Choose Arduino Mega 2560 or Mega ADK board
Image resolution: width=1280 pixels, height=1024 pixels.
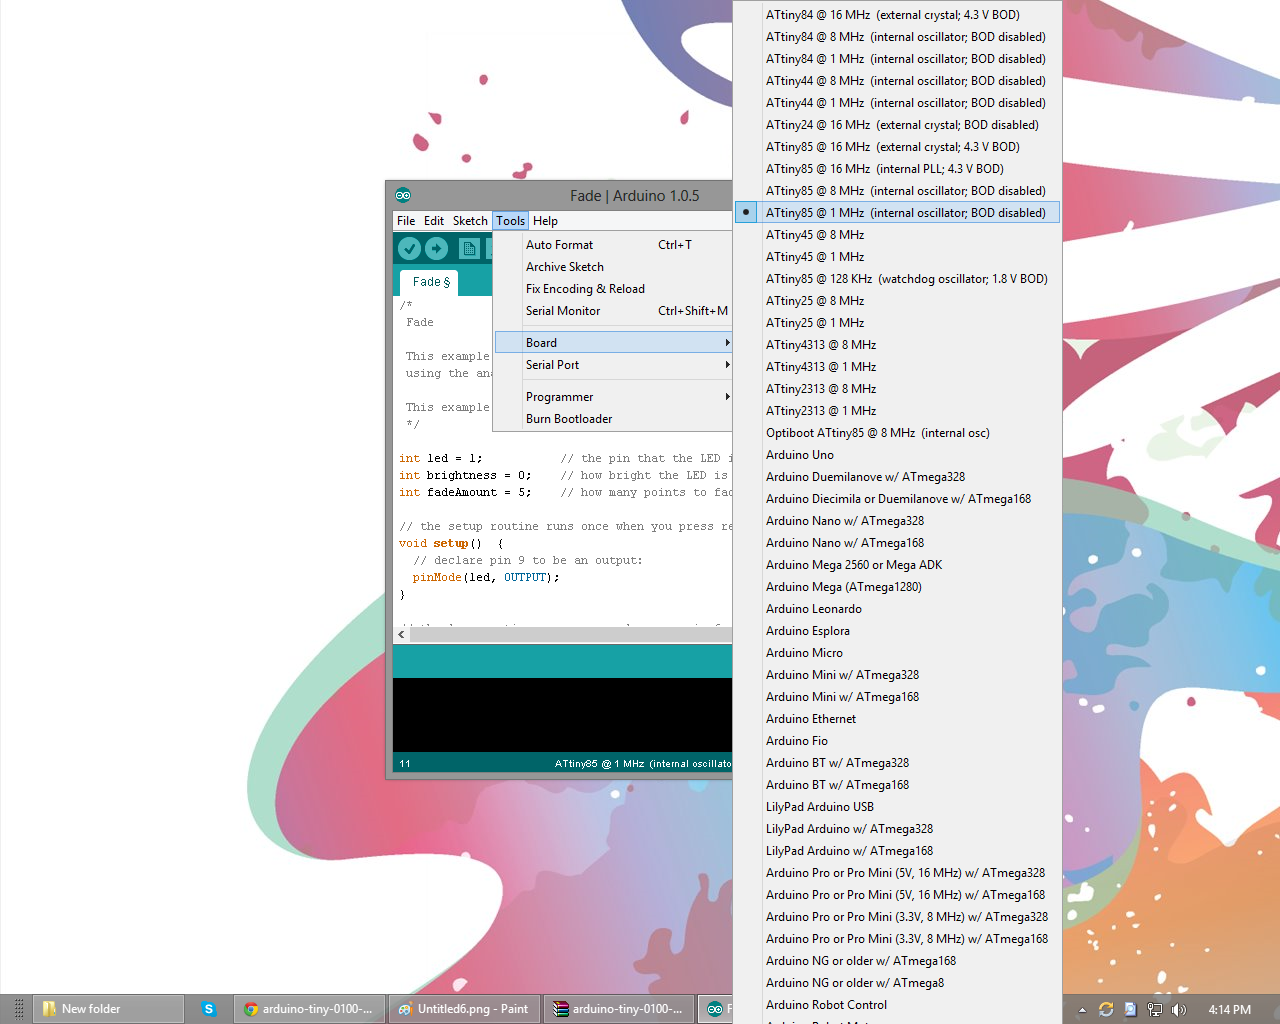897,565
